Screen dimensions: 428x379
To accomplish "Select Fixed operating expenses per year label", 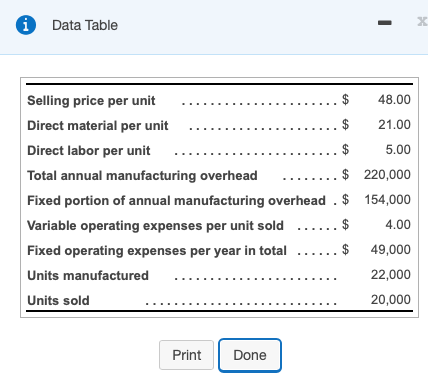I will pos(157,250).
